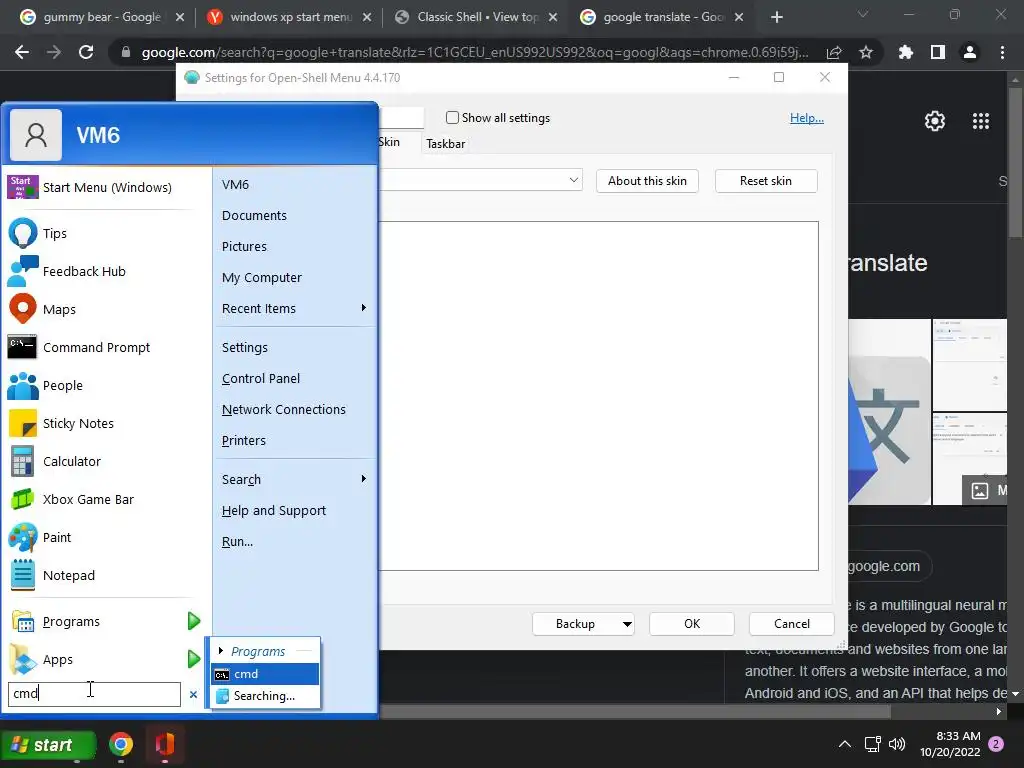Clear the search box with the X icon
1024x768 pixels.
click(x=193, y=694)
